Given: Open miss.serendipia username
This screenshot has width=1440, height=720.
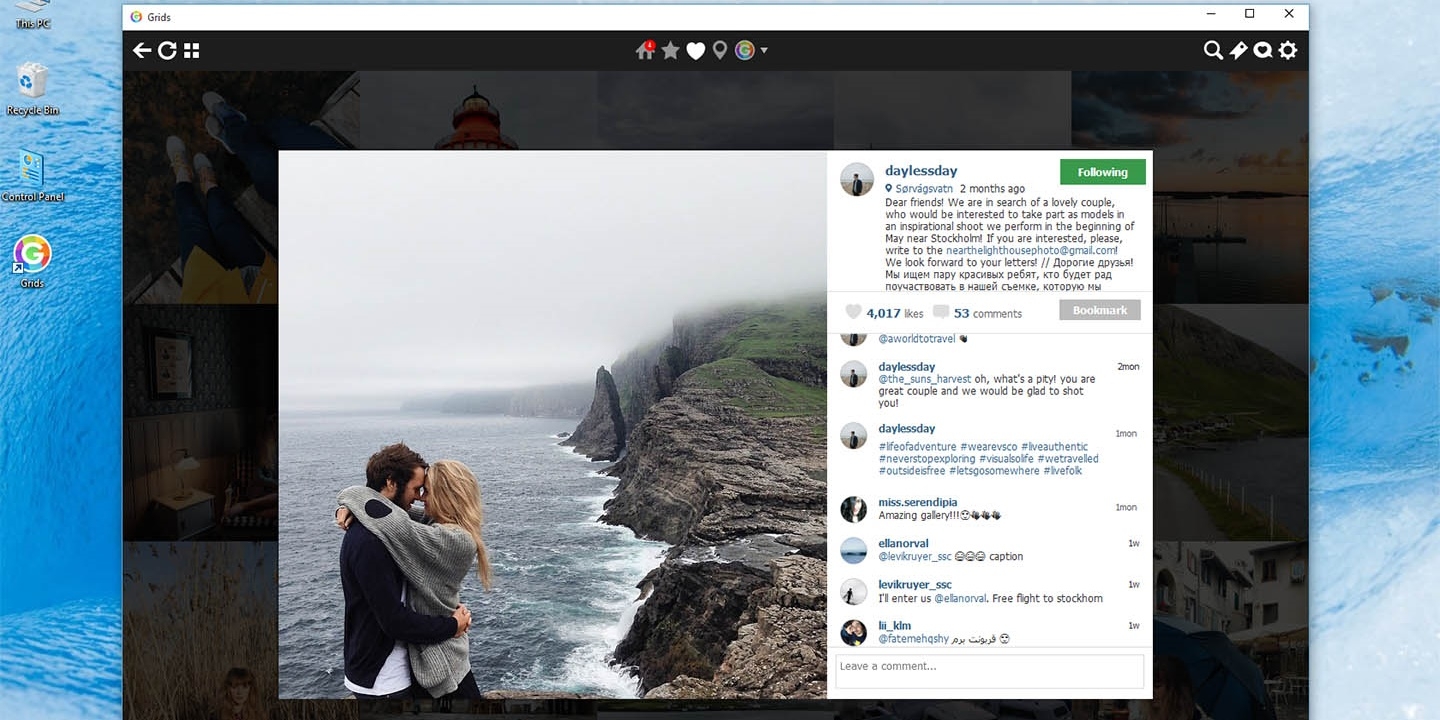Looking at the screenshot, I should tap(918, 502).
